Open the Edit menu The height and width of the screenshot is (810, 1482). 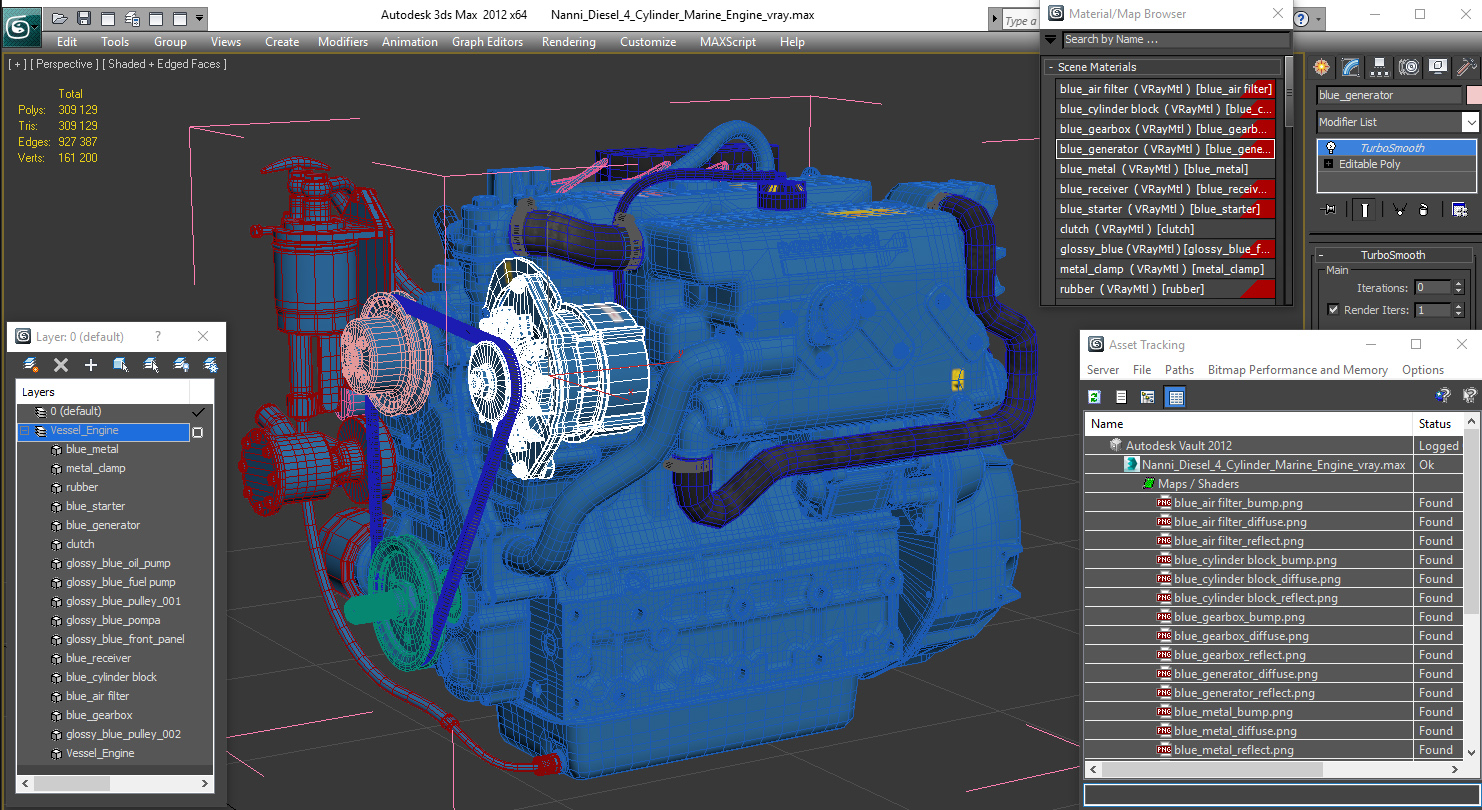[x=67, y=42]
